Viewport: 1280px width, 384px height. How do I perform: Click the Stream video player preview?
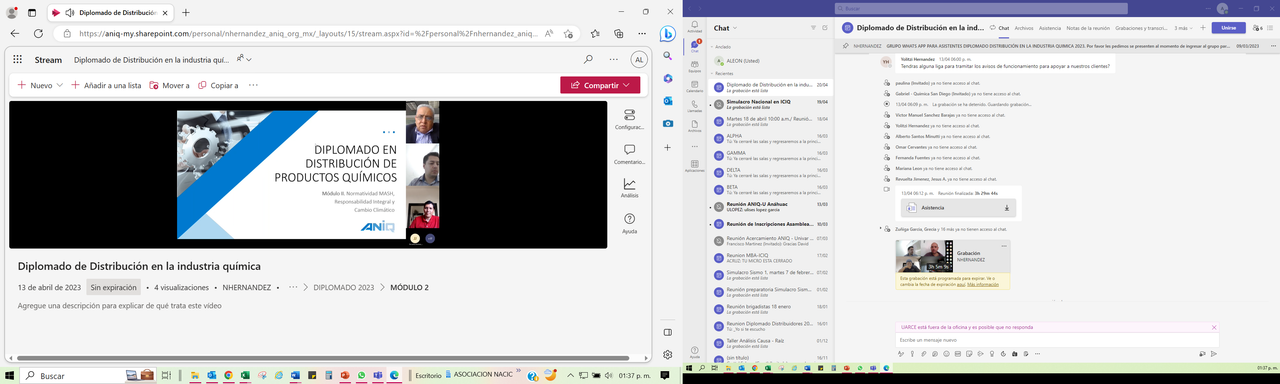308,175
